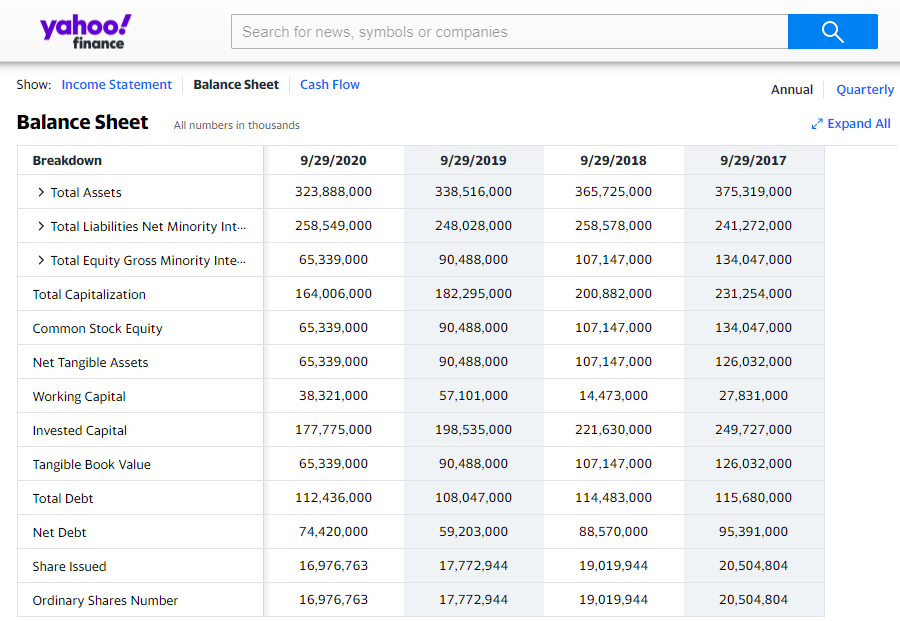Click the 9/29/2020 column header

click(x=333, y=161)
